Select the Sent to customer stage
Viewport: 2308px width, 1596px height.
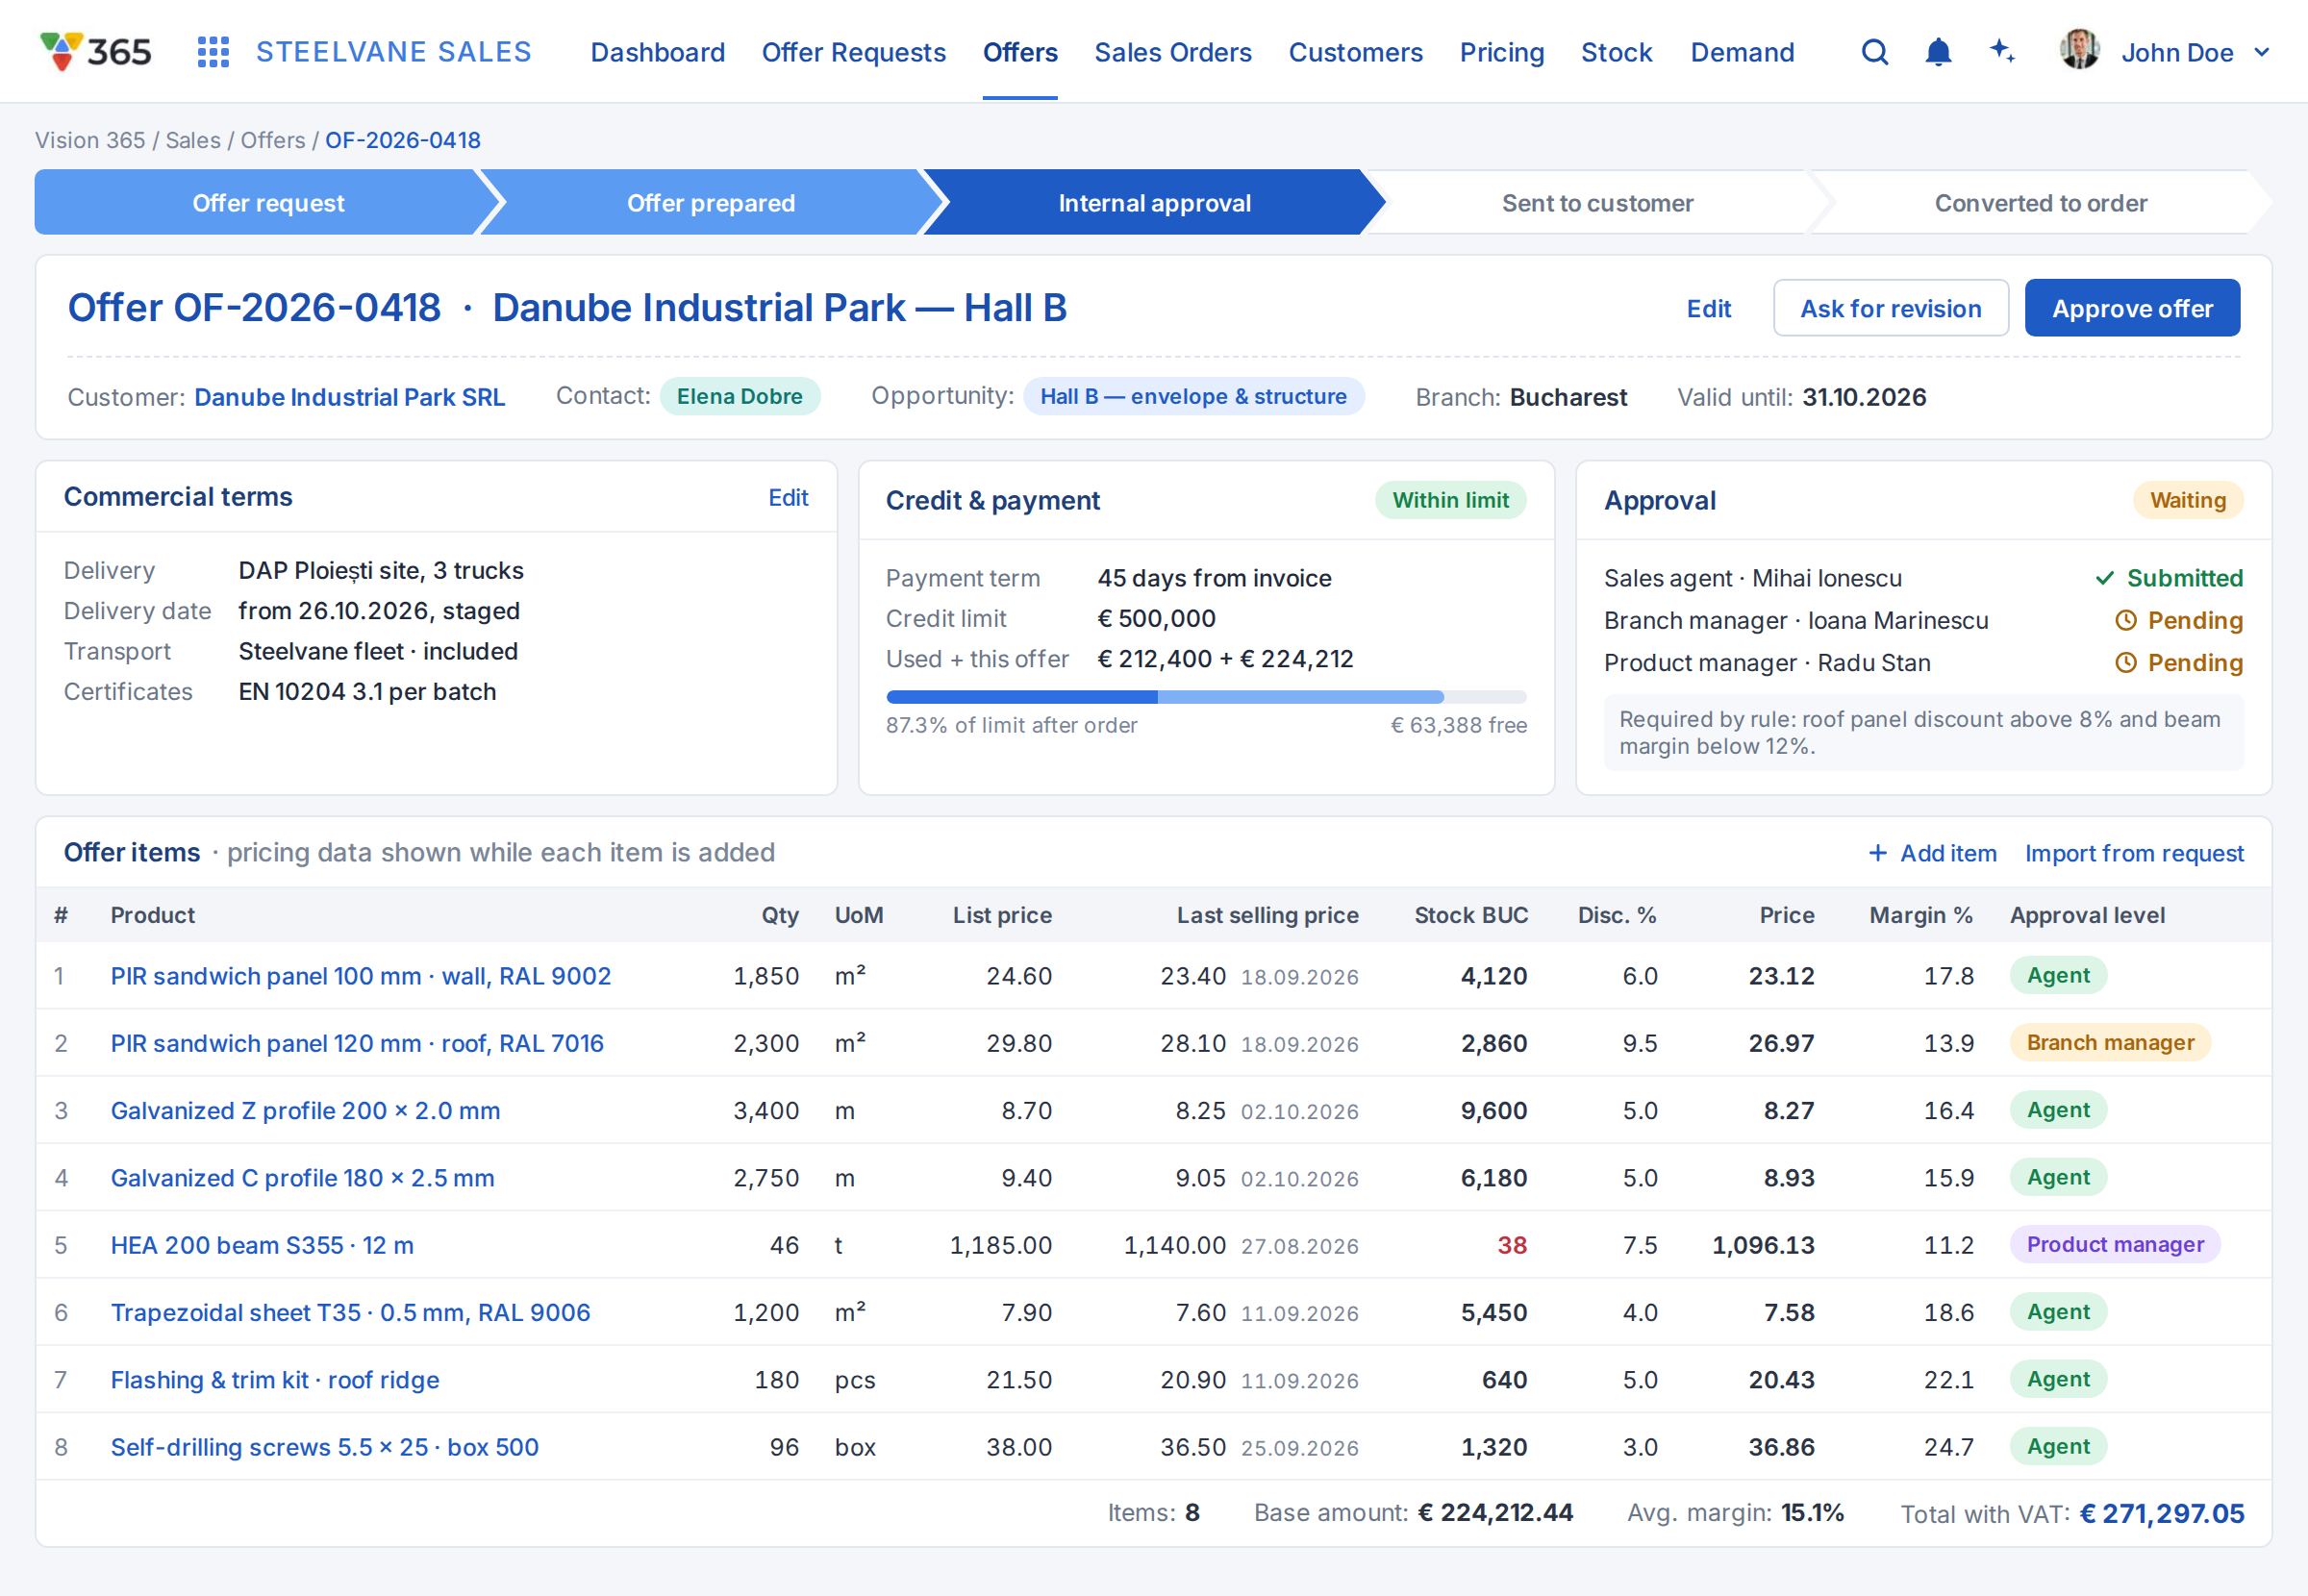pos(1597,203)
